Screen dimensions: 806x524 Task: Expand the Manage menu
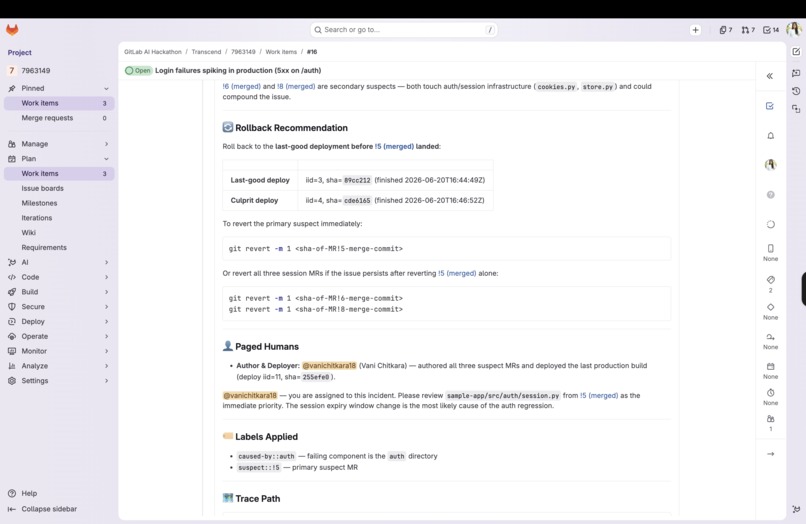[x=59, y=144]
